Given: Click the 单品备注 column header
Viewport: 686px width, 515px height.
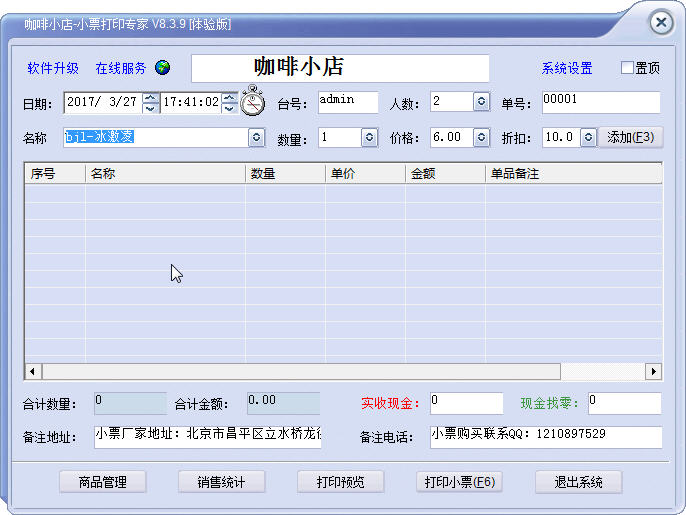Looking at the screenshot, I should (574, 174).
